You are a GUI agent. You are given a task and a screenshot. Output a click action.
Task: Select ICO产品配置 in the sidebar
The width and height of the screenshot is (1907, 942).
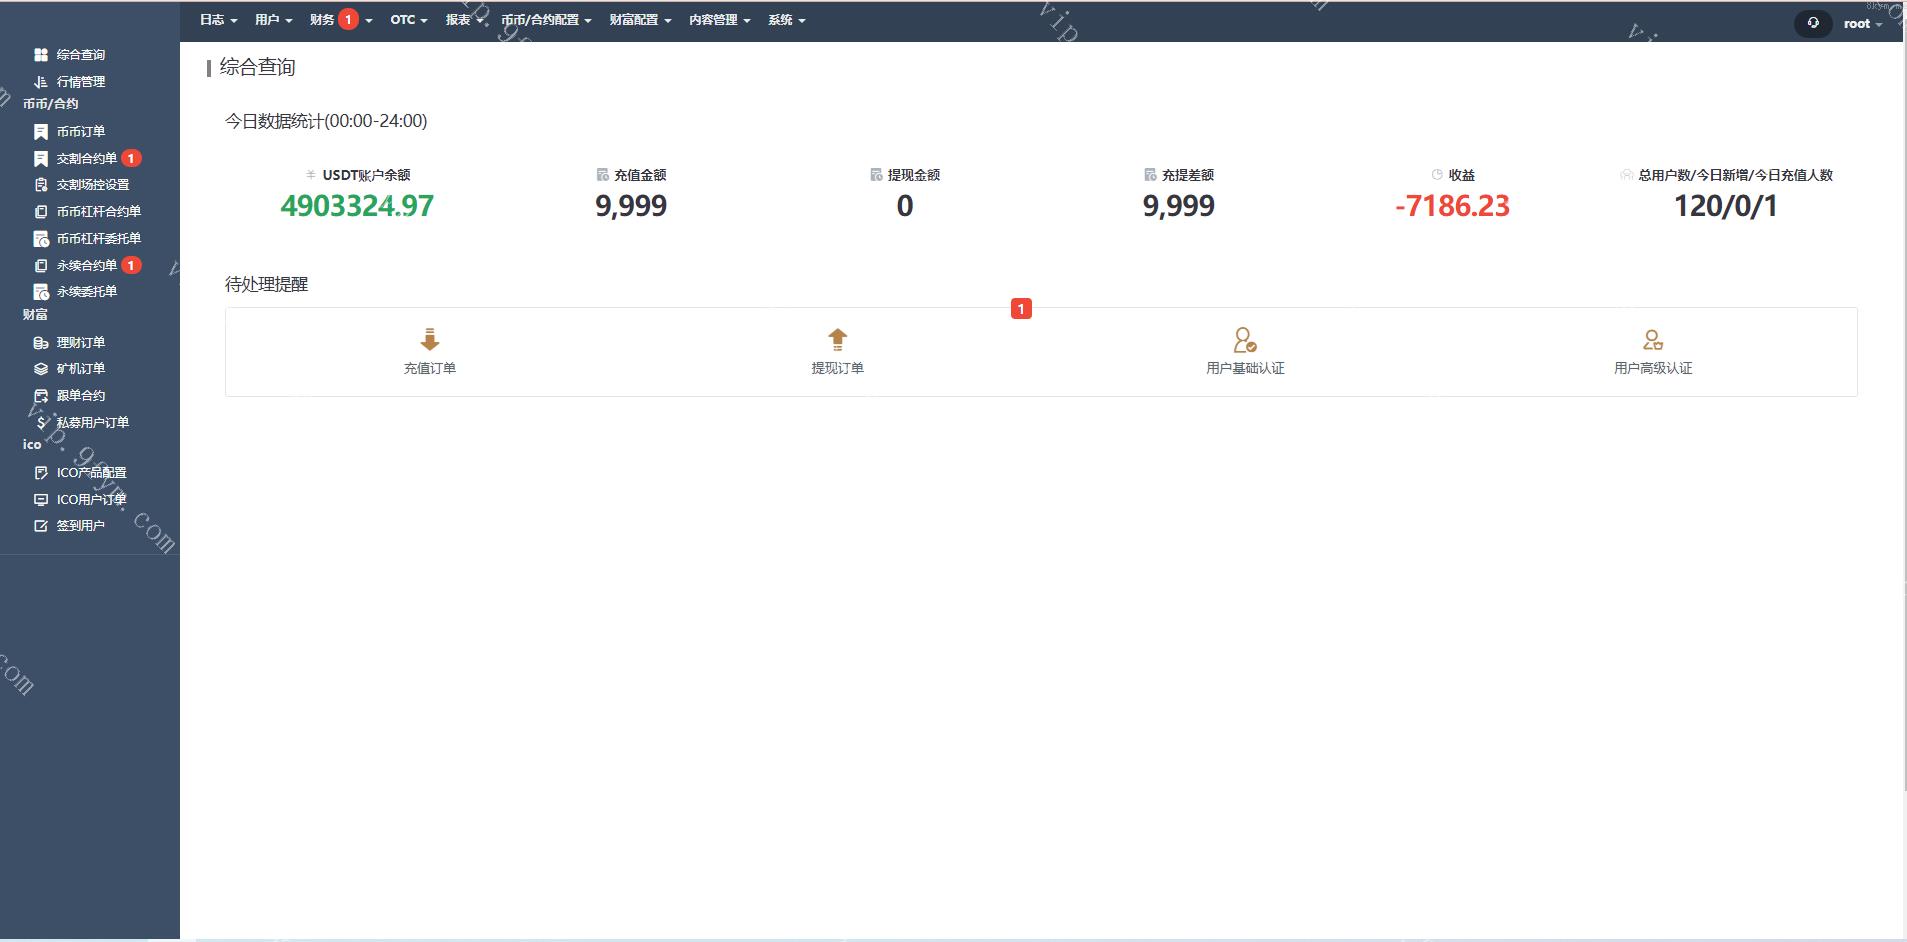91,473
